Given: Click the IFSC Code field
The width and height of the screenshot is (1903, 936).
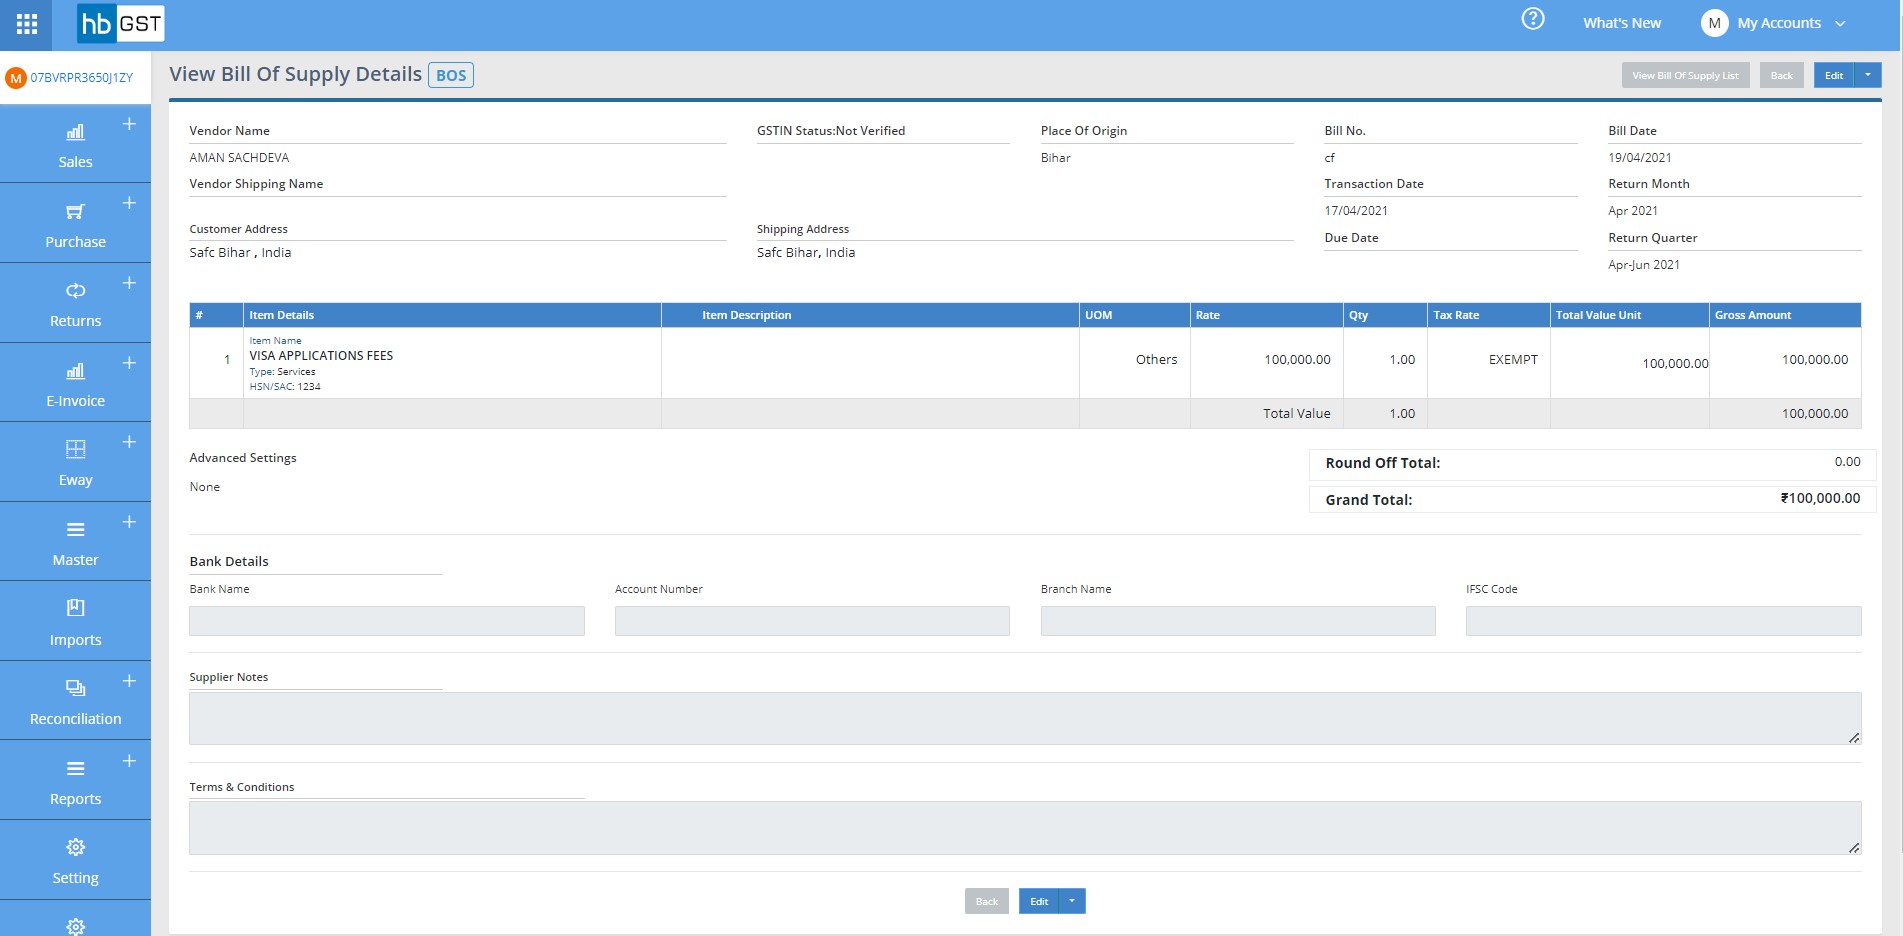Looking at the screenshot, I should click(1663, 621).
